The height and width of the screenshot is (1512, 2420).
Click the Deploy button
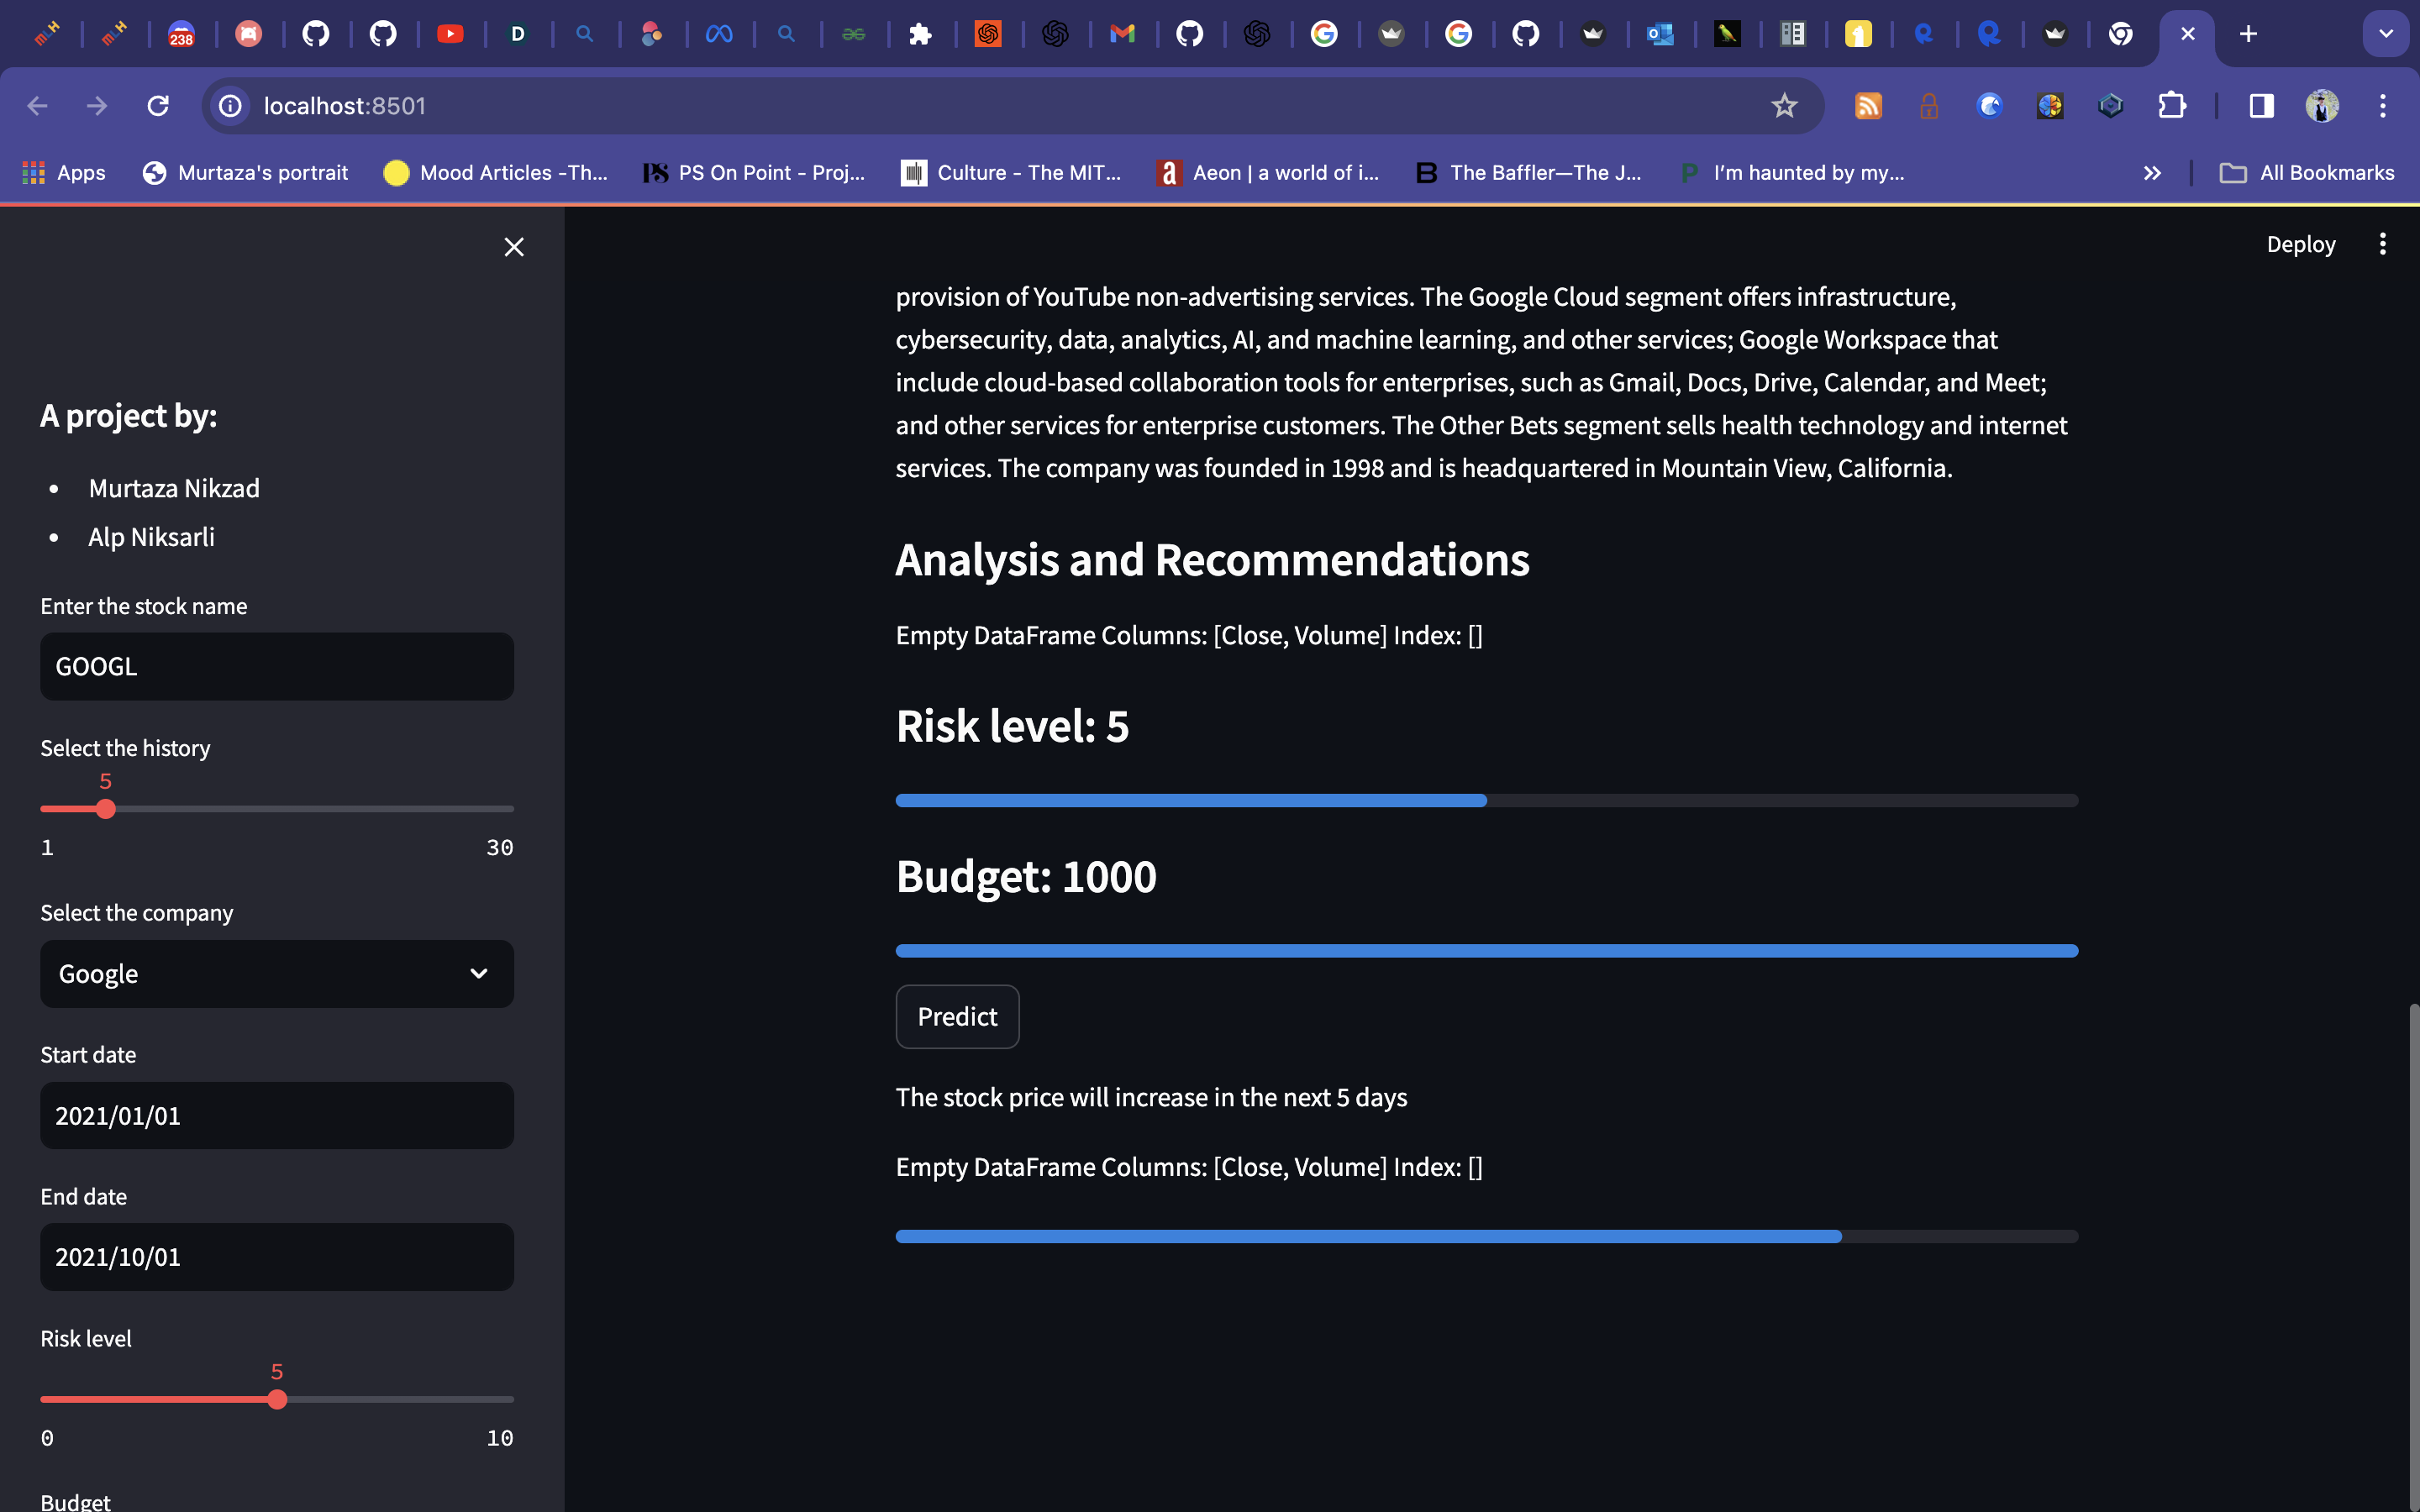[x=2300, y=244]
